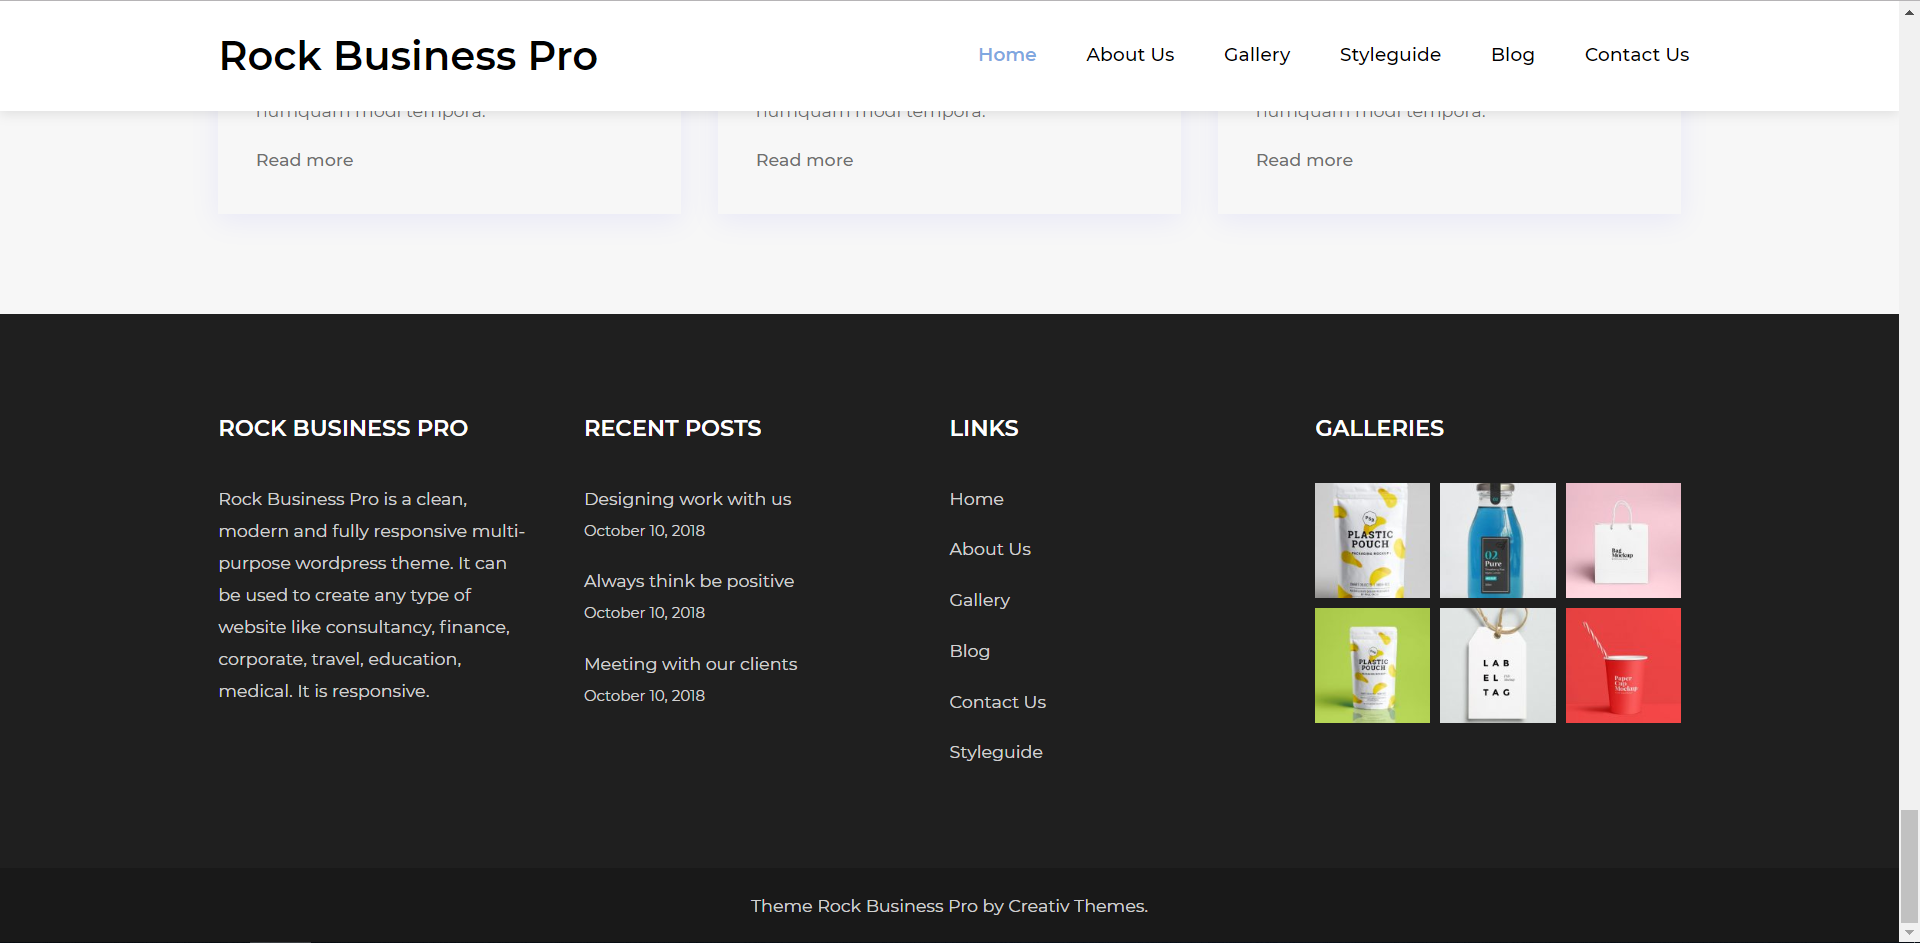Open the Label Tag gallery thumbnail
Viewport: 1920px width, 943px height.
(1497, 665)
